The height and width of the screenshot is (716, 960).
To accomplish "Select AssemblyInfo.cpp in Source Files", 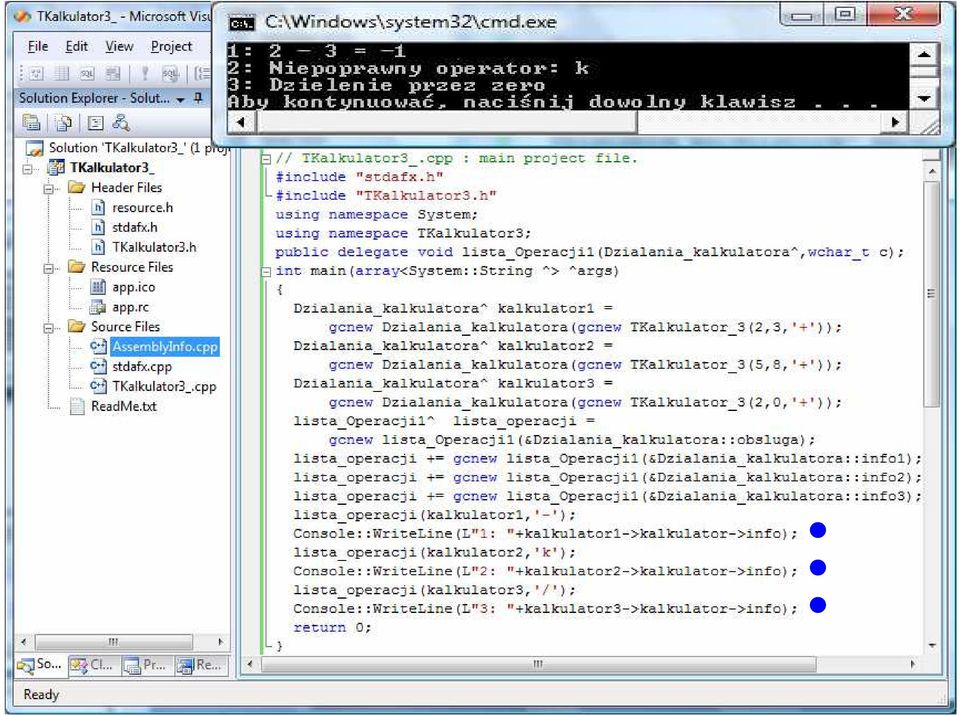I will [x=165, y=347].
